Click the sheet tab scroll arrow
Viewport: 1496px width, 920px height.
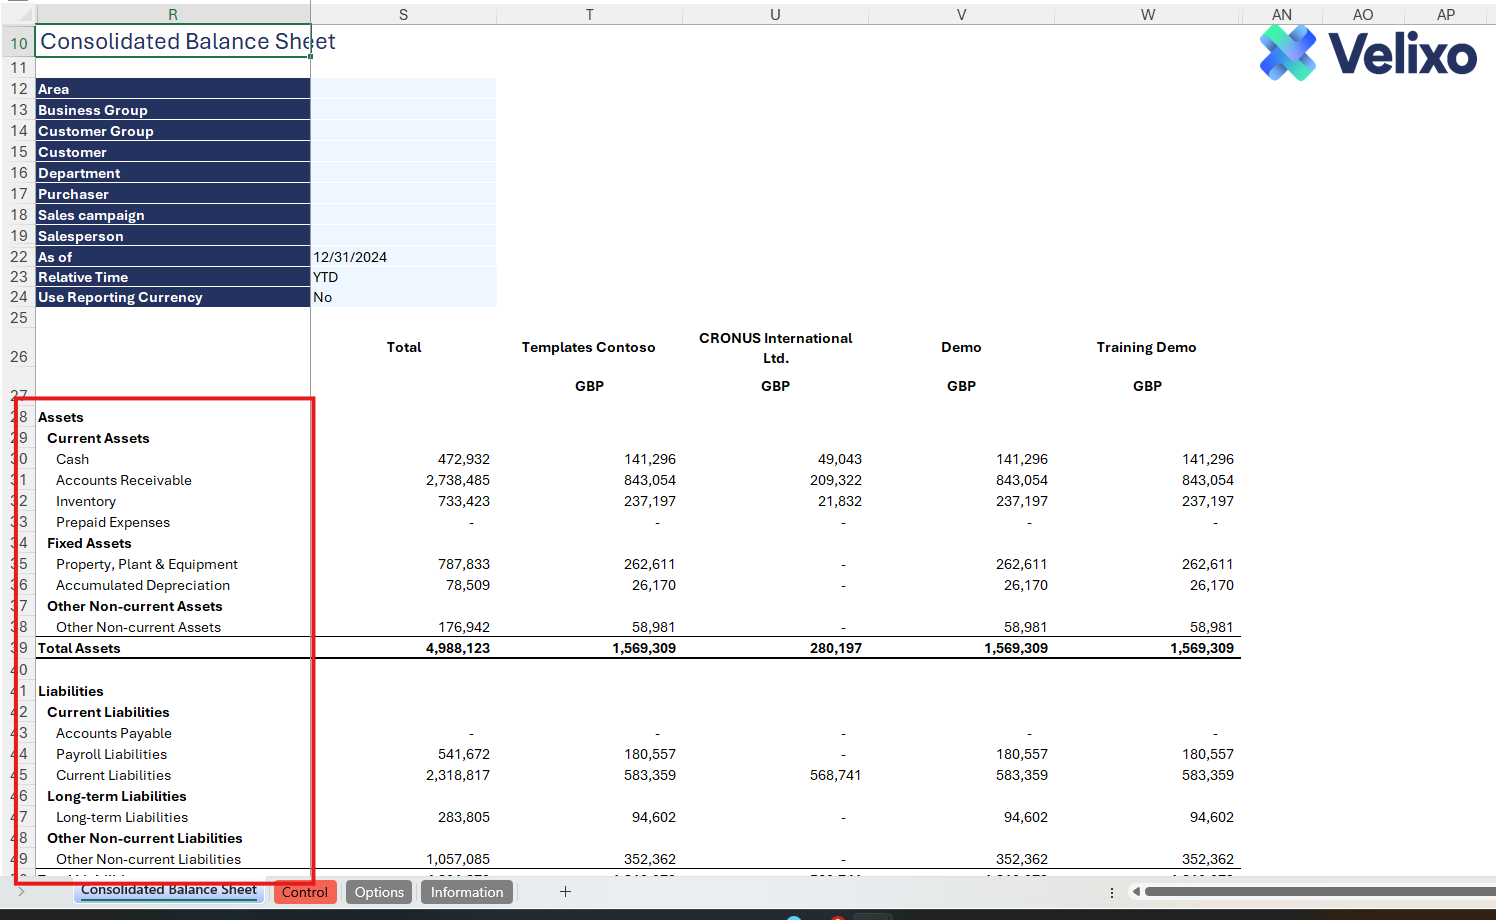click(x=21, y=891)
